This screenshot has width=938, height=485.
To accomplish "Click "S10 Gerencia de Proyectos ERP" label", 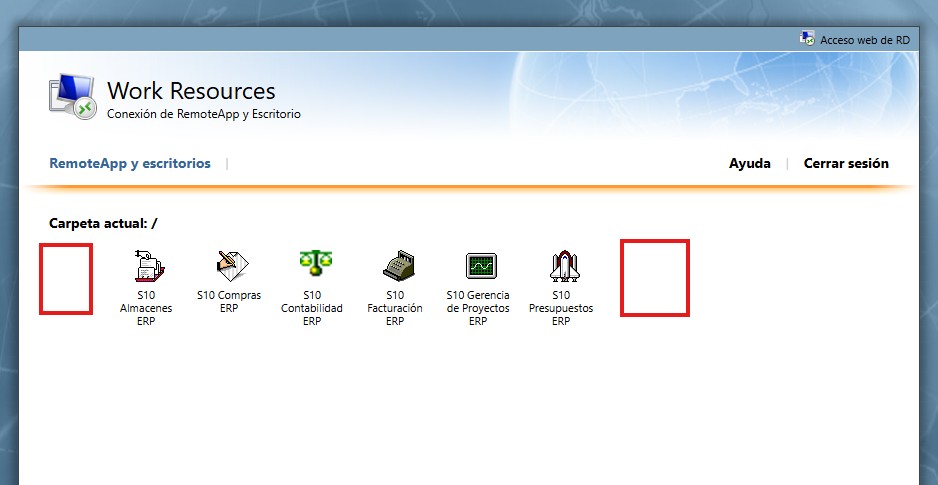I will coord(478,308).
